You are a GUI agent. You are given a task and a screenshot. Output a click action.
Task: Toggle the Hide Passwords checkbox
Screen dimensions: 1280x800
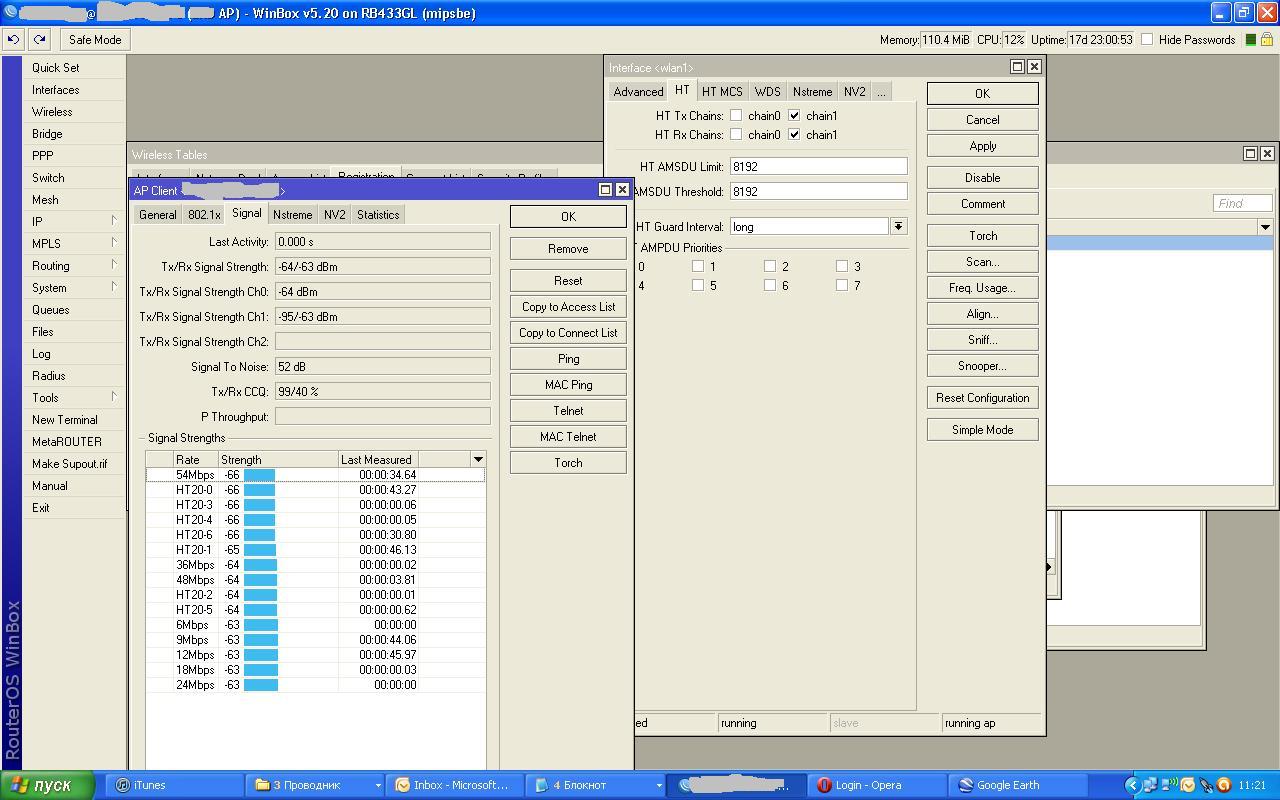[1147, 40]
